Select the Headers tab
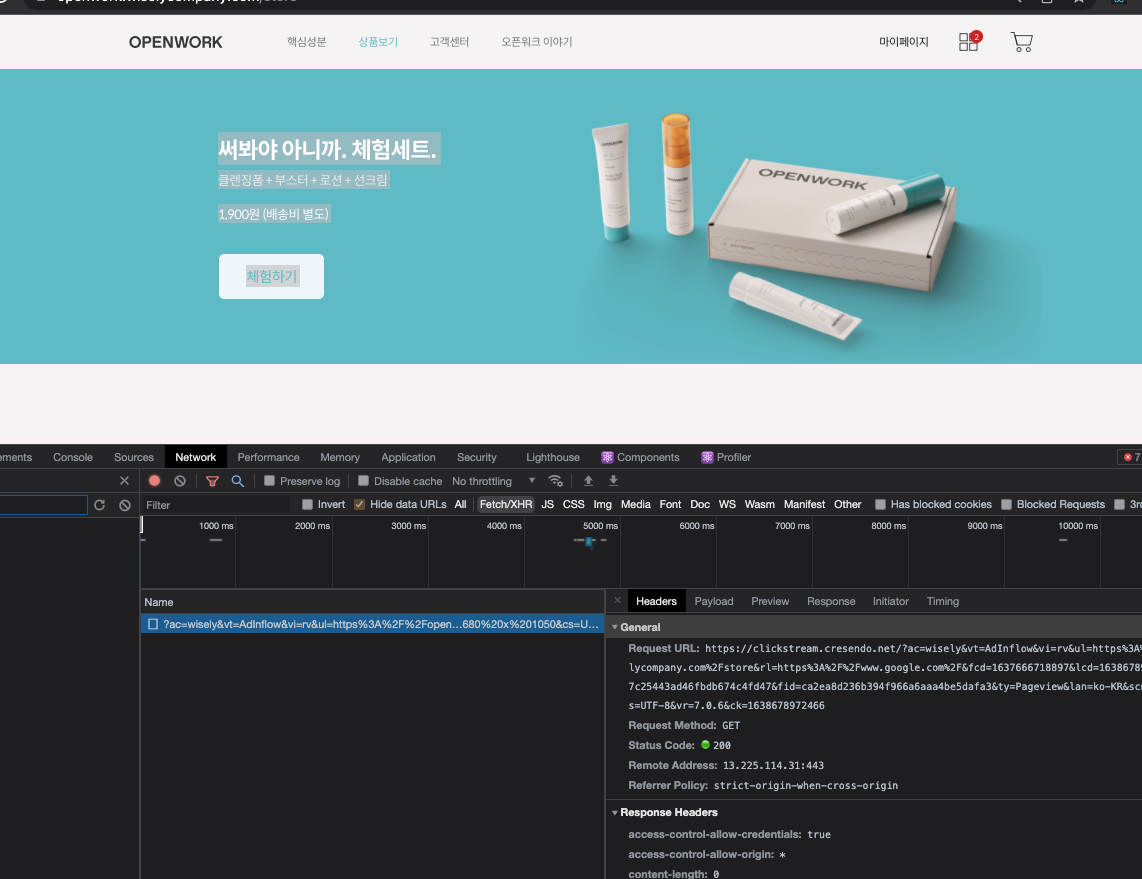 coord(656,601)
